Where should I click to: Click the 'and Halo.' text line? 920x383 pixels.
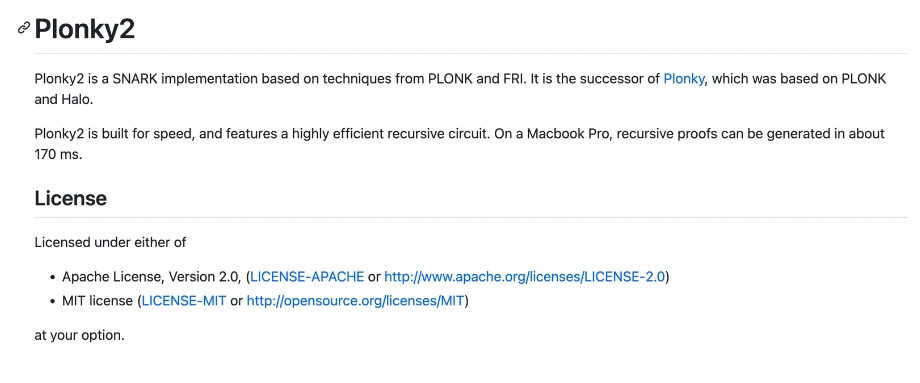[63, 100]
